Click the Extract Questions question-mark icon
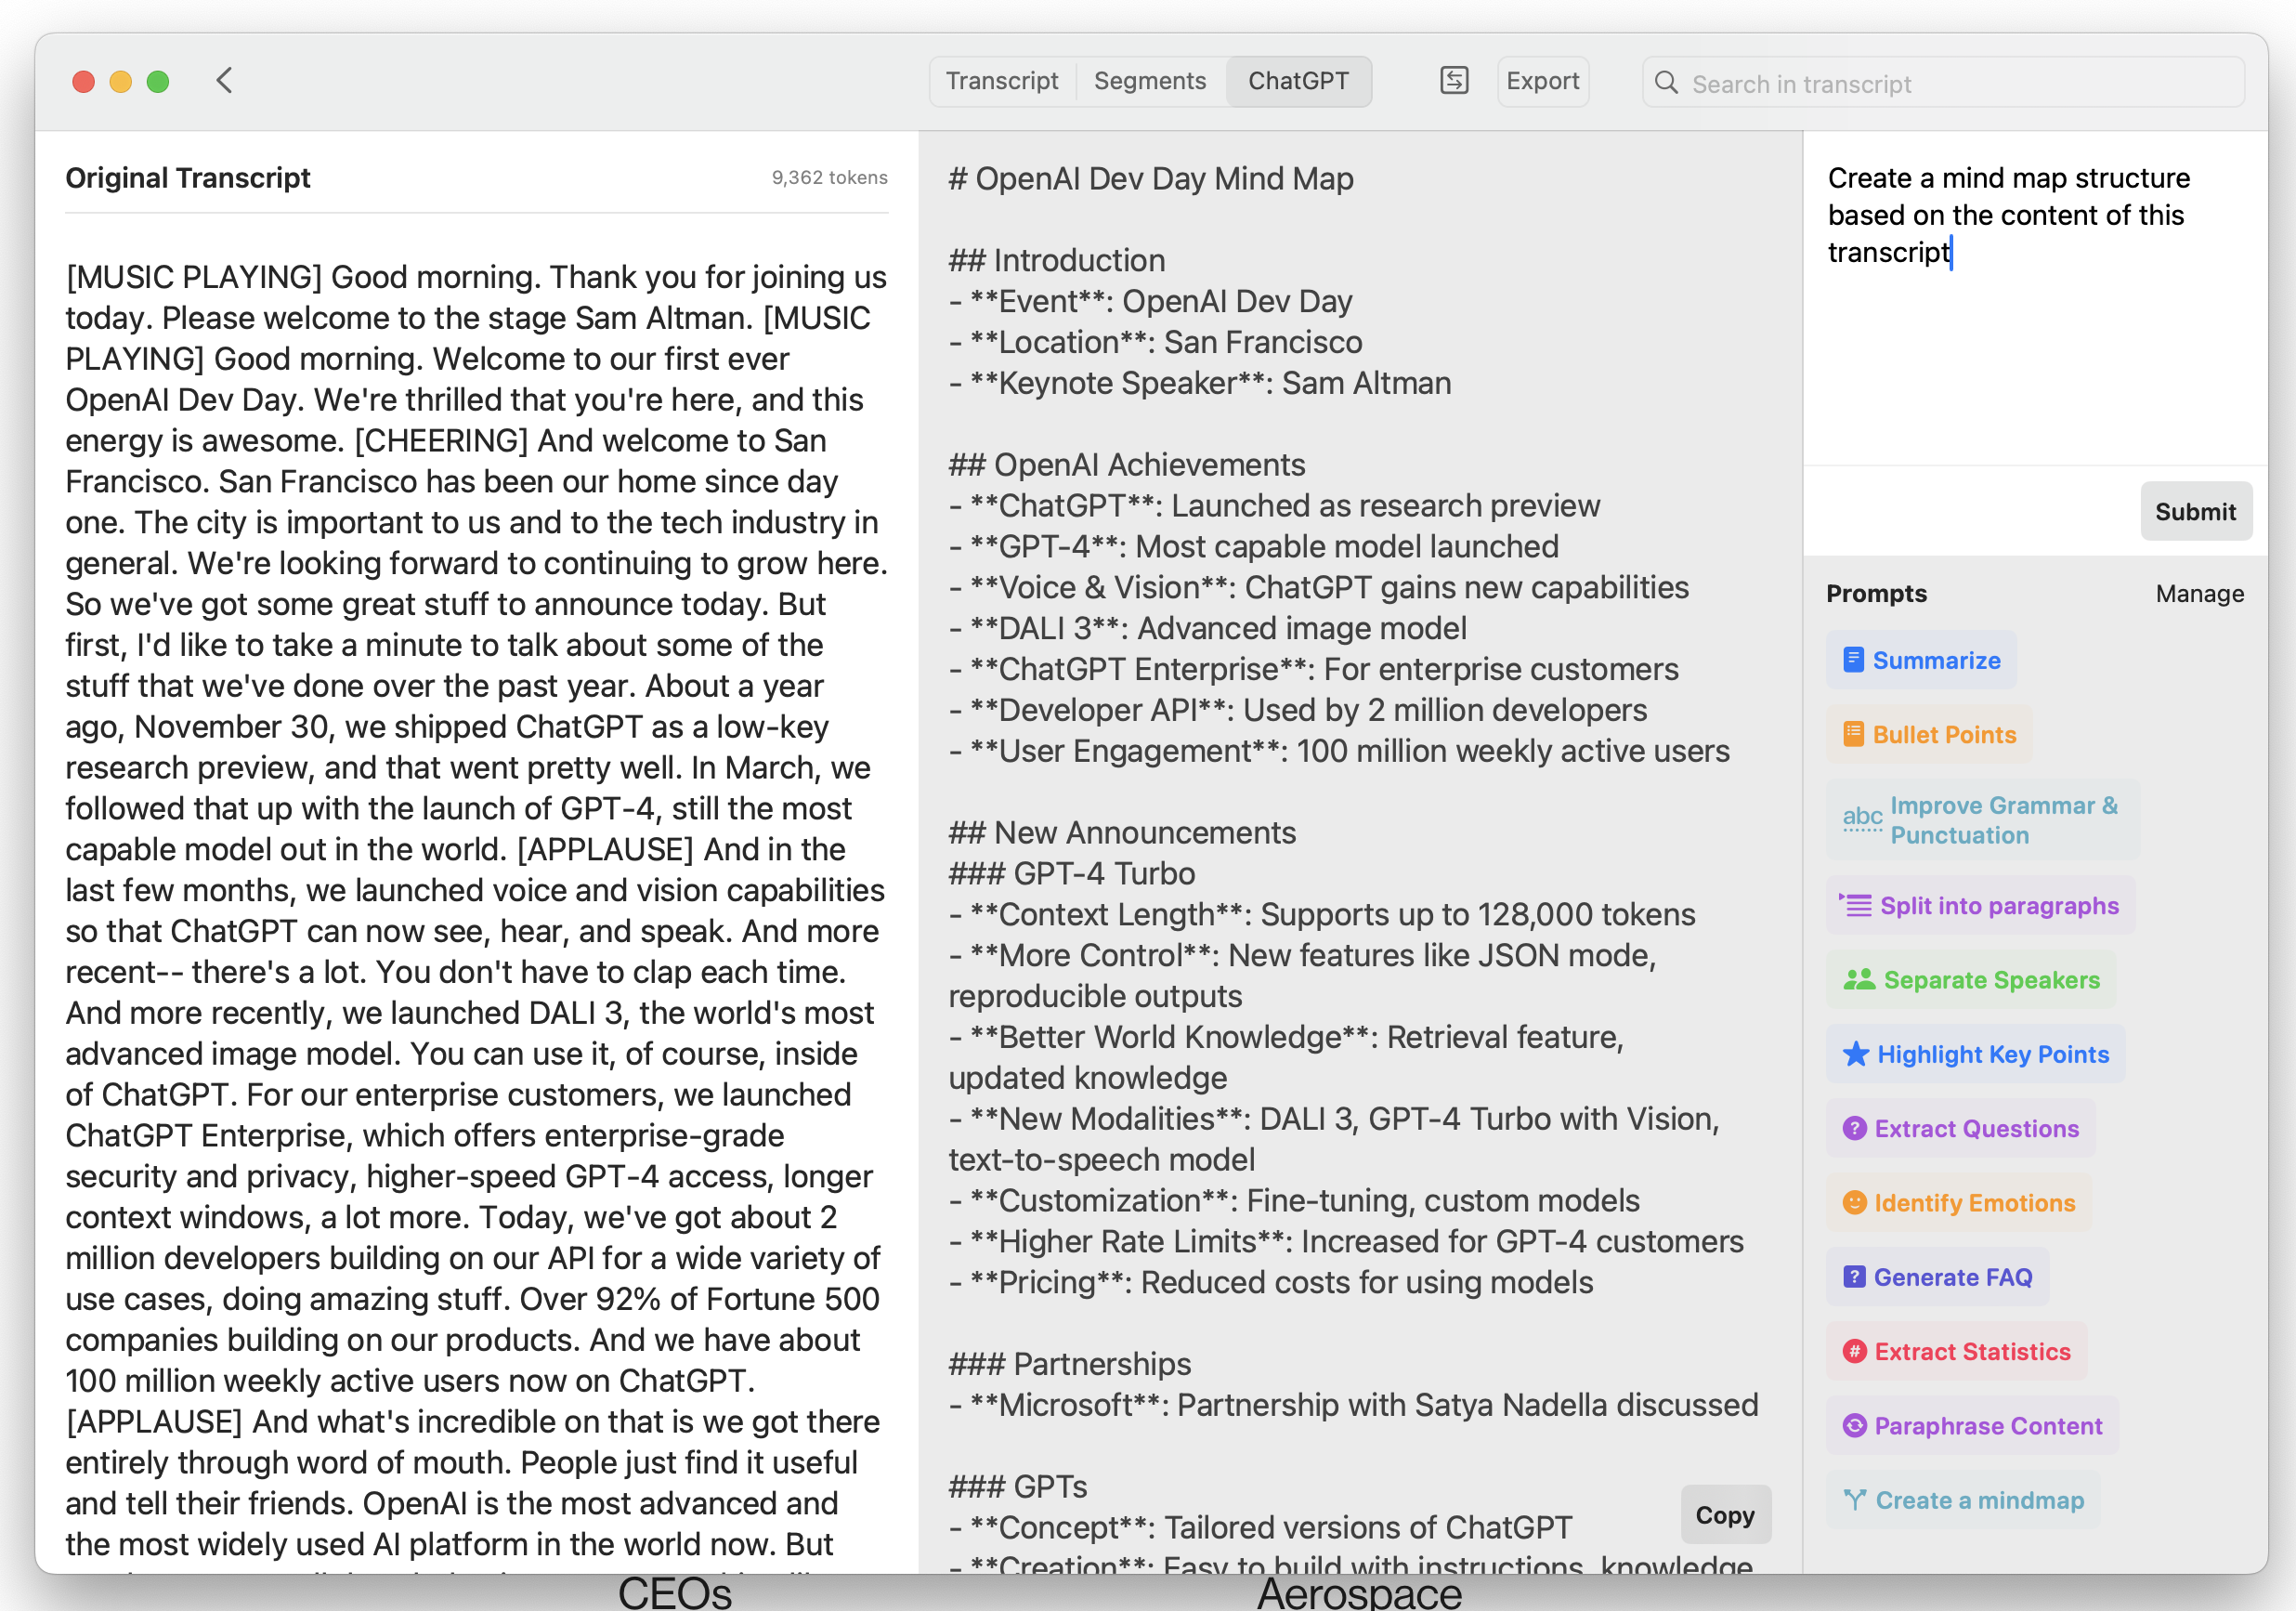The image size is (2296, 1611). pos(1854,1128)
